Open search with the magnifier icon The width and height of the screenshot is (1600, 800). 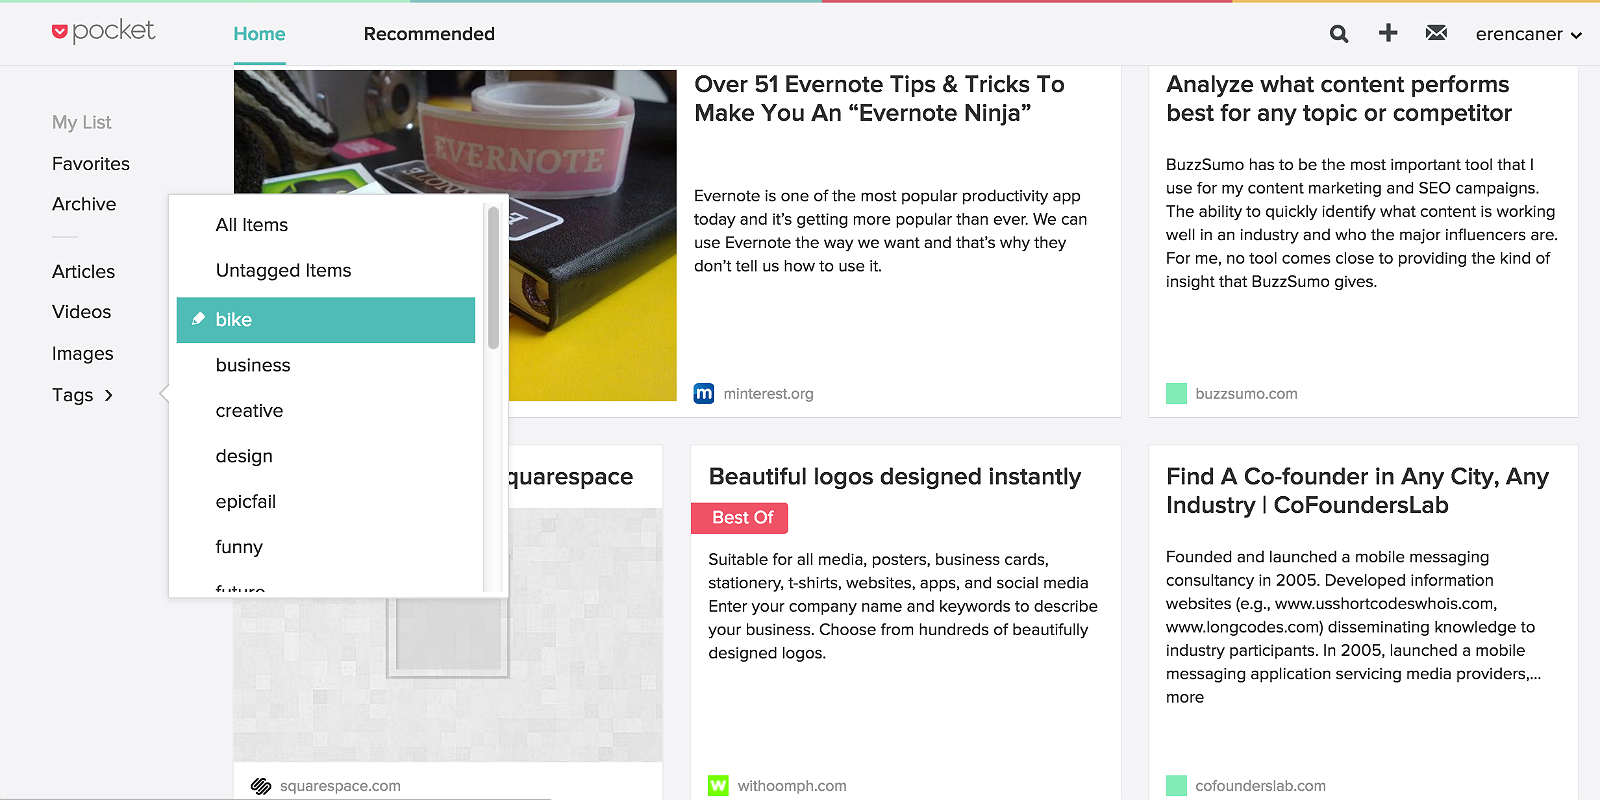click(x=1339, y=34)
